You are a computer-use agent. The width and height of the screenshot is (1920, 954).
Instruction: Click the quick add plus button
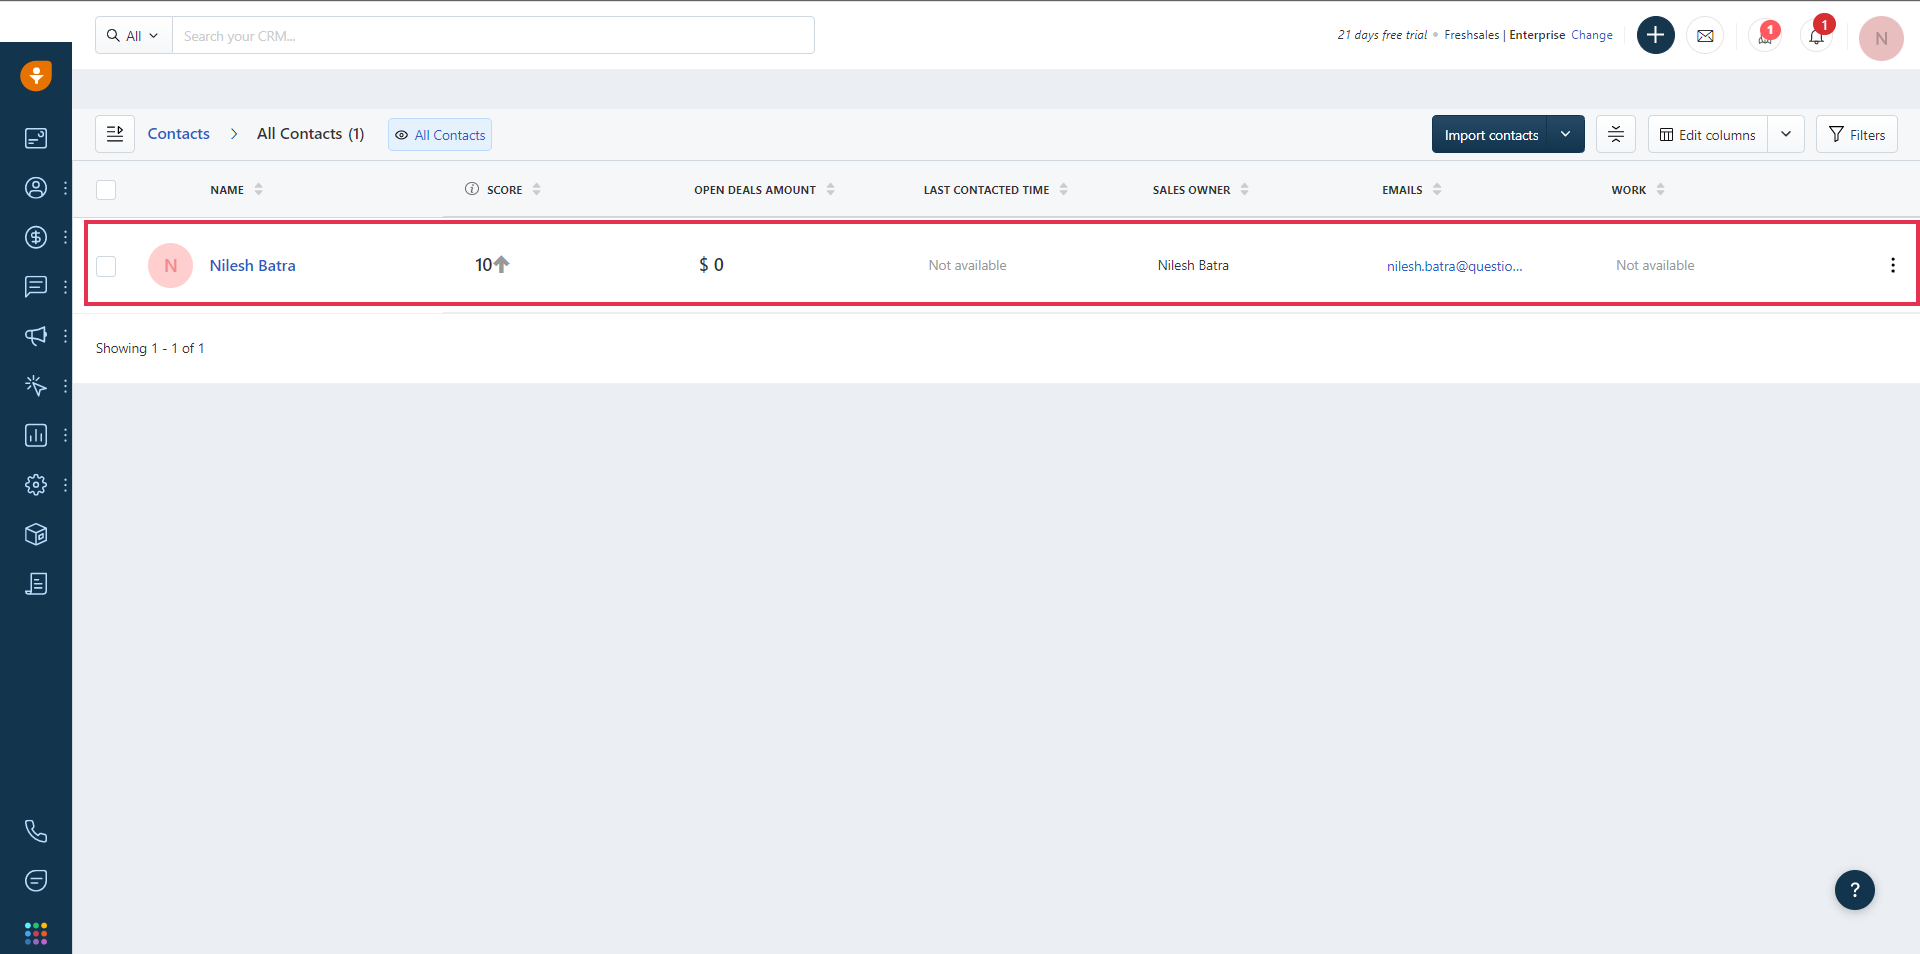point(1656,35)
